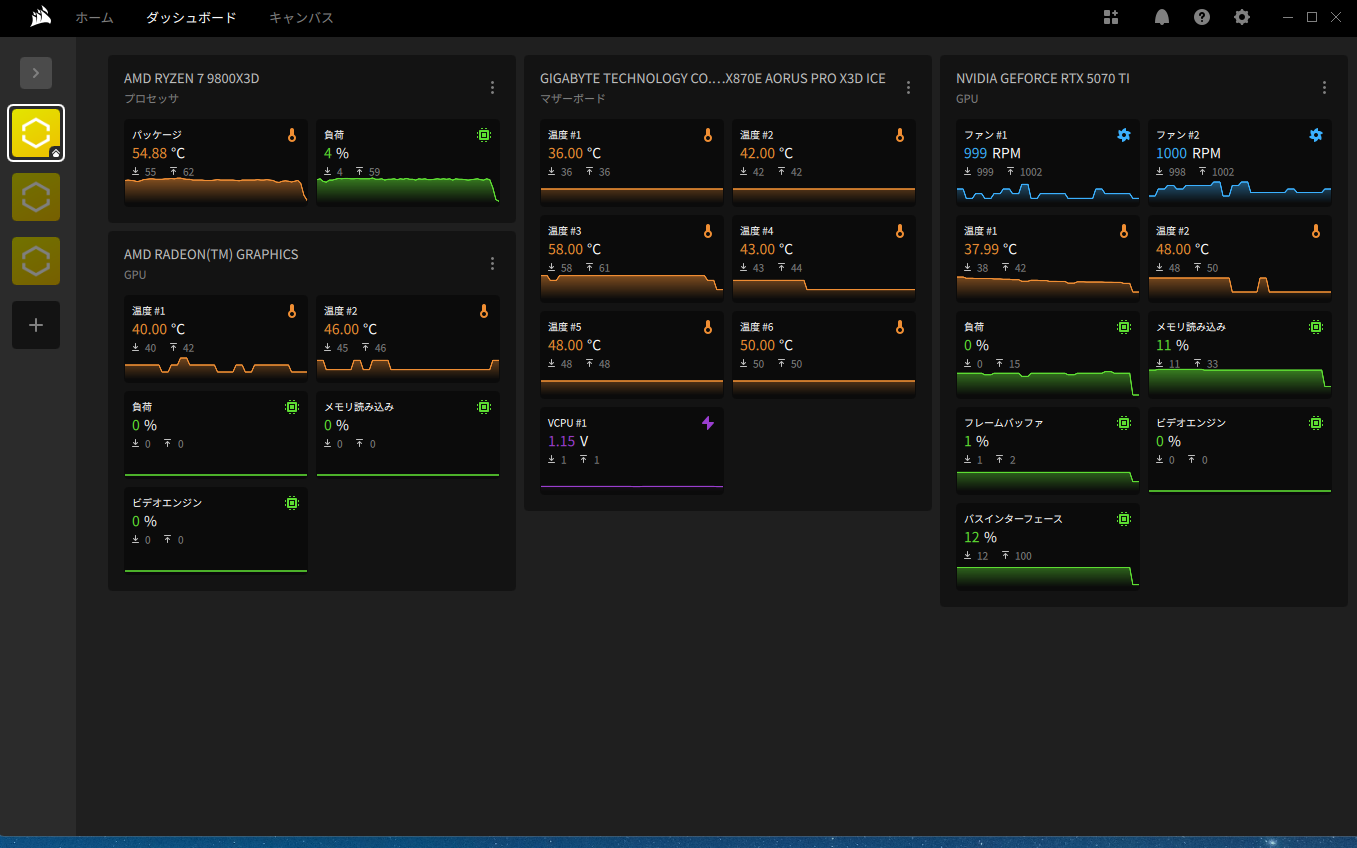Click the chip icon on RTX 5070 Ti 負荷
The width and height of the screenshot is (1357, 848).
point(1124,327)
